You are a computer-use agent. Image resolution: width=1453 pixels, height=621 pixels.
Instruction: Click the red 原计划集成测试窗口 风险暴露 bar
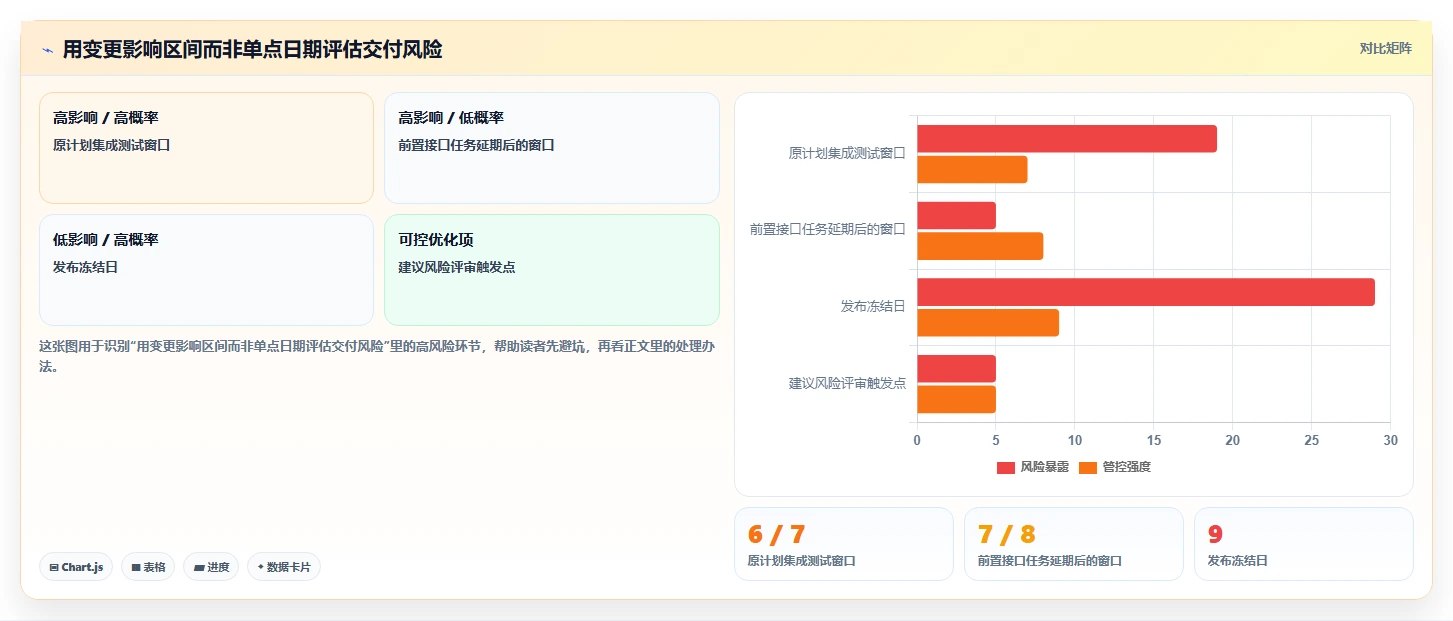point(1067,139)
